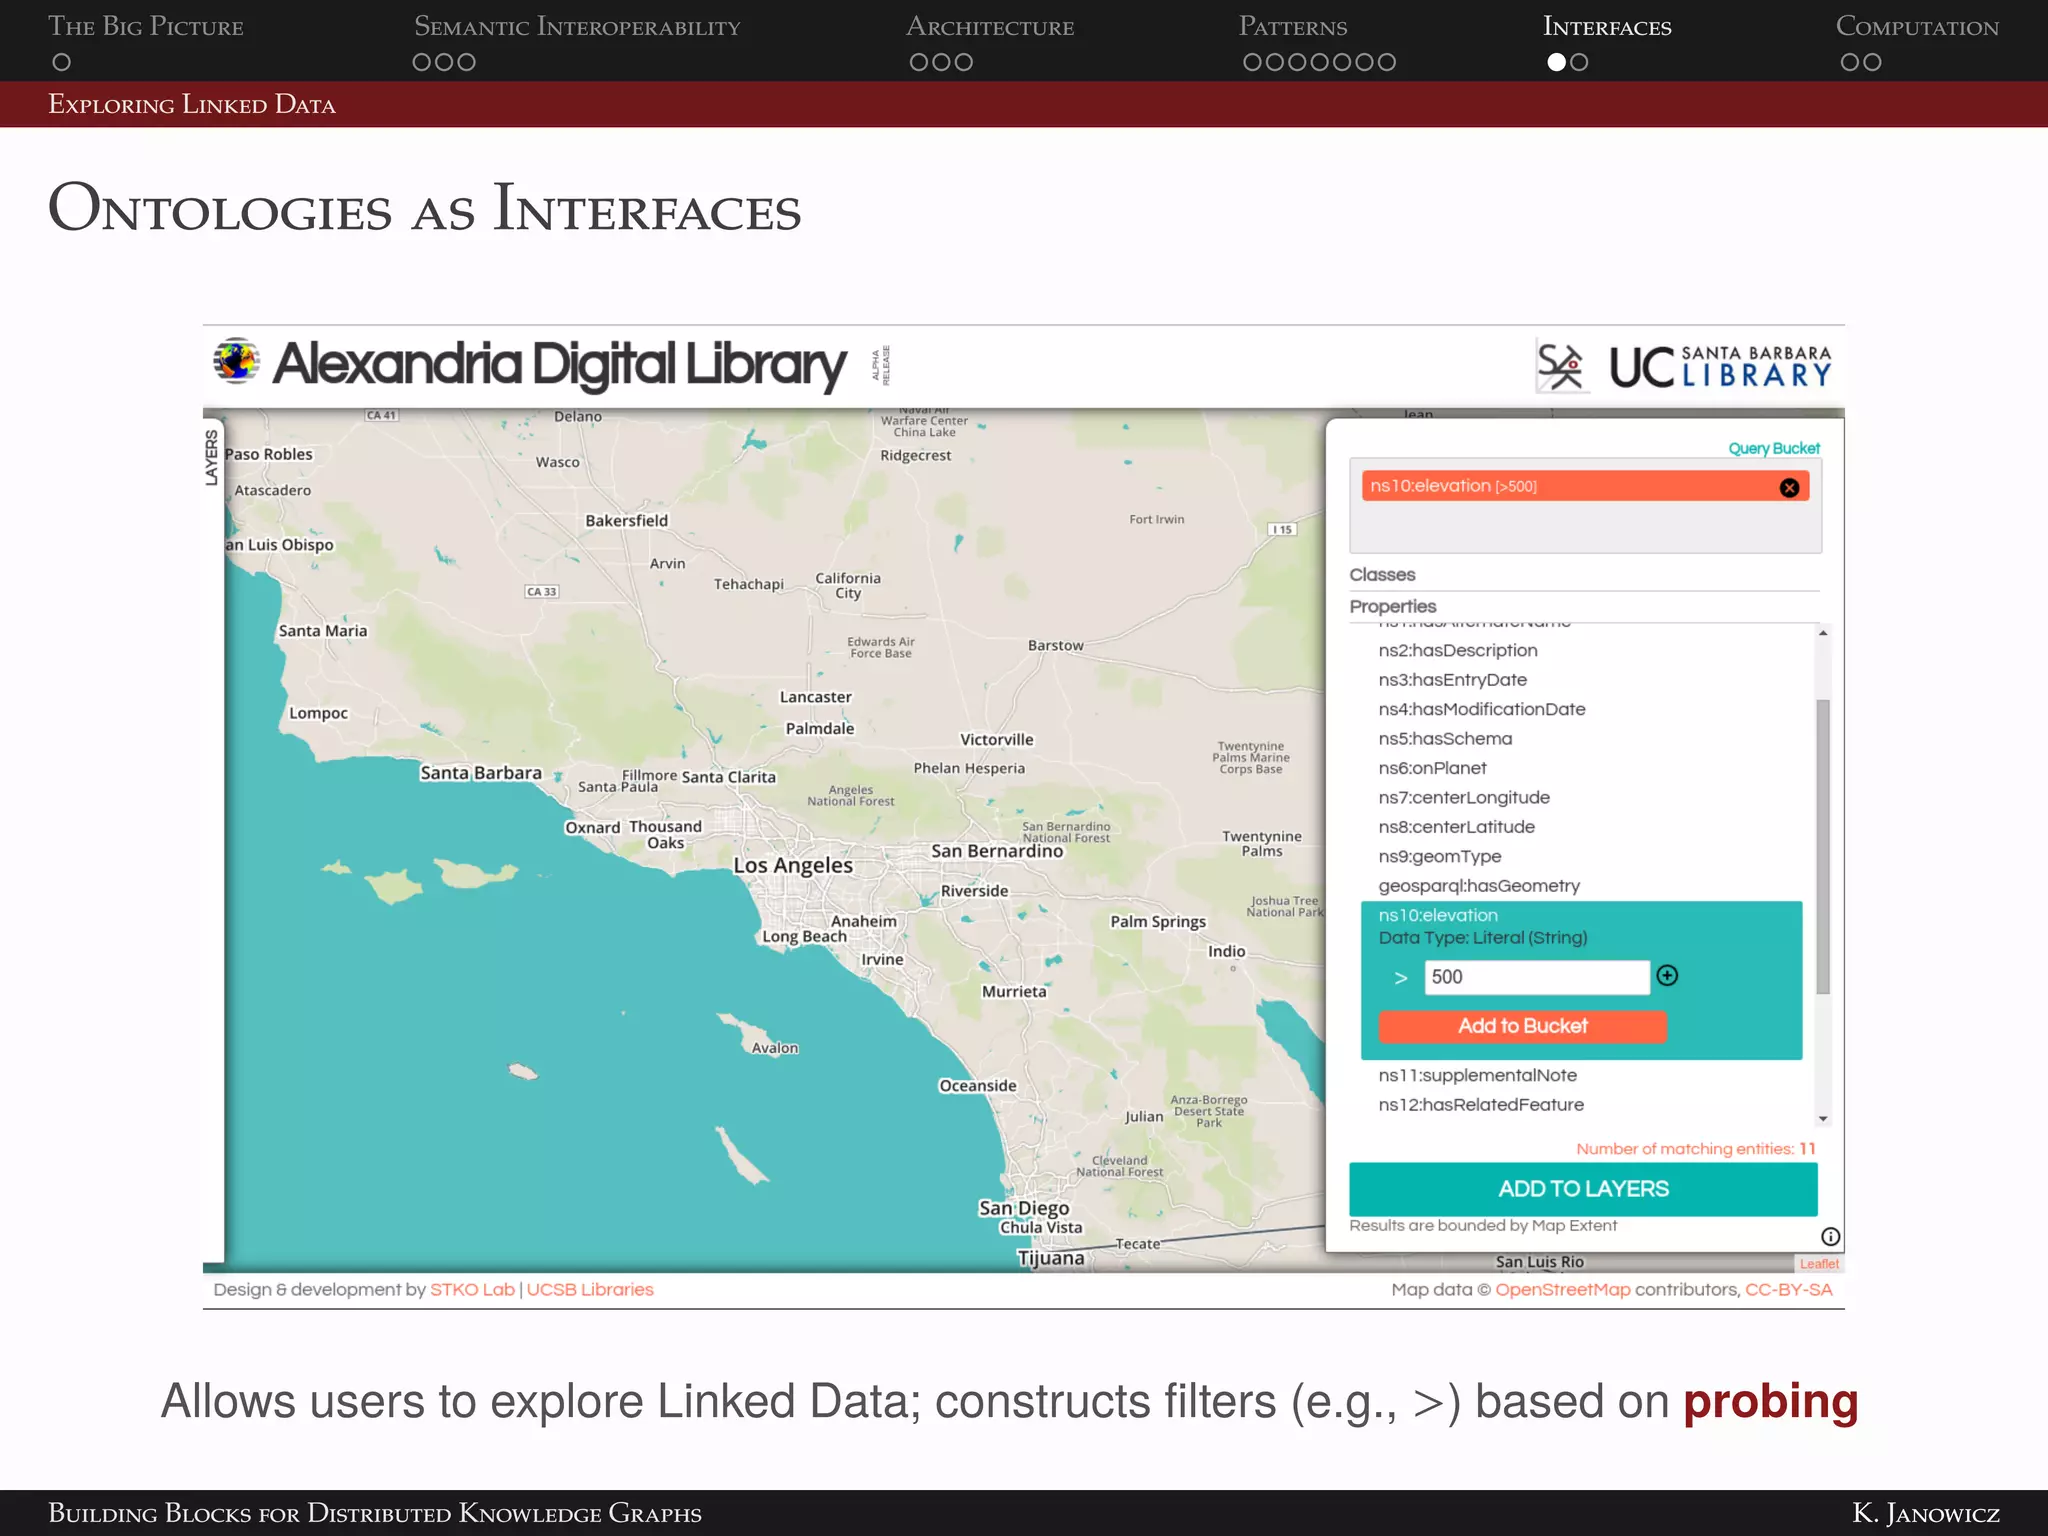Open the STKO Lab link
The height and width of the screenshot is (1536, 2048).
[472, 1290]
